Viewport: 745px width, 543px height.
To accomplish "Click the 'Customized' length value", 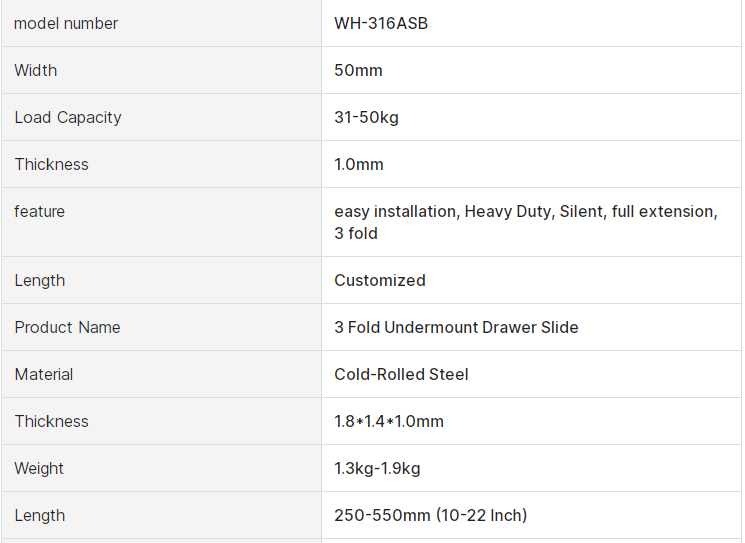I will tap(380, 280).
